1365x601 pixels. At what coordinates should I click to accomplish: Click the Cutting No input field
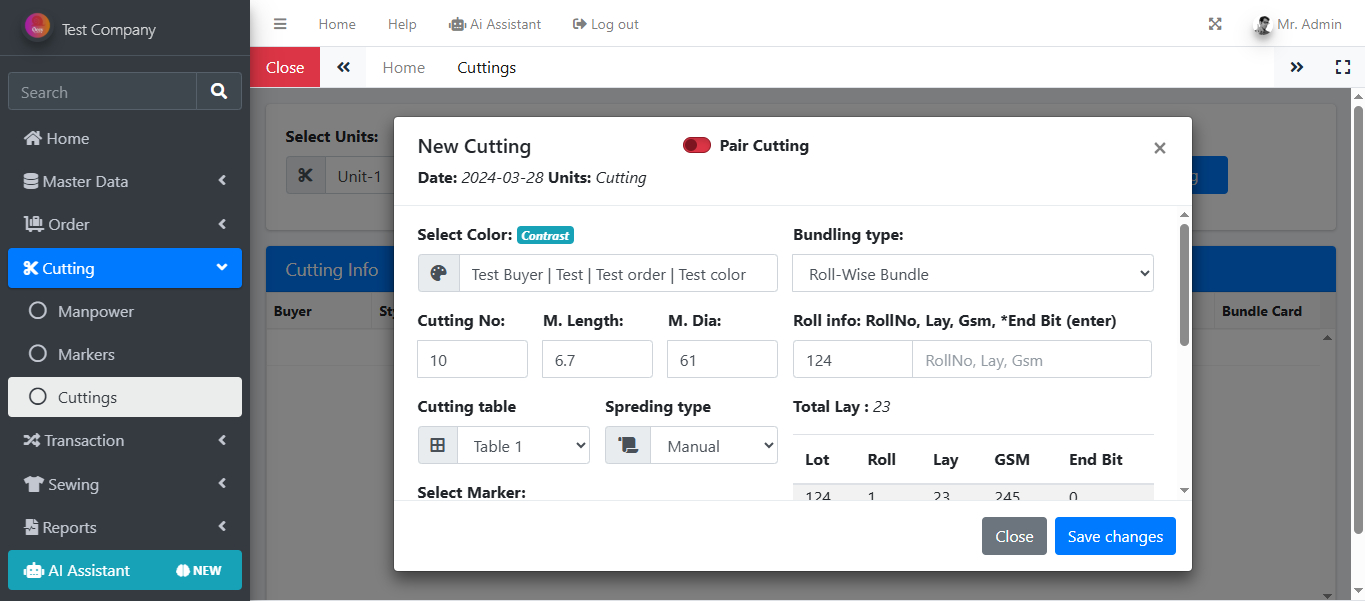tap(472, 359)
